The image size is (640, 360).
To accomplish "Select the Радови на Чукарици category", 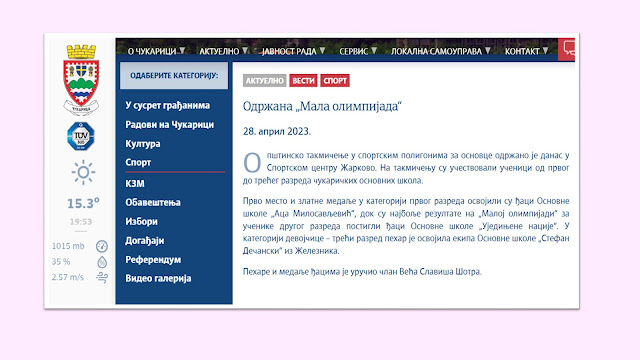I will tap(169, 124).
